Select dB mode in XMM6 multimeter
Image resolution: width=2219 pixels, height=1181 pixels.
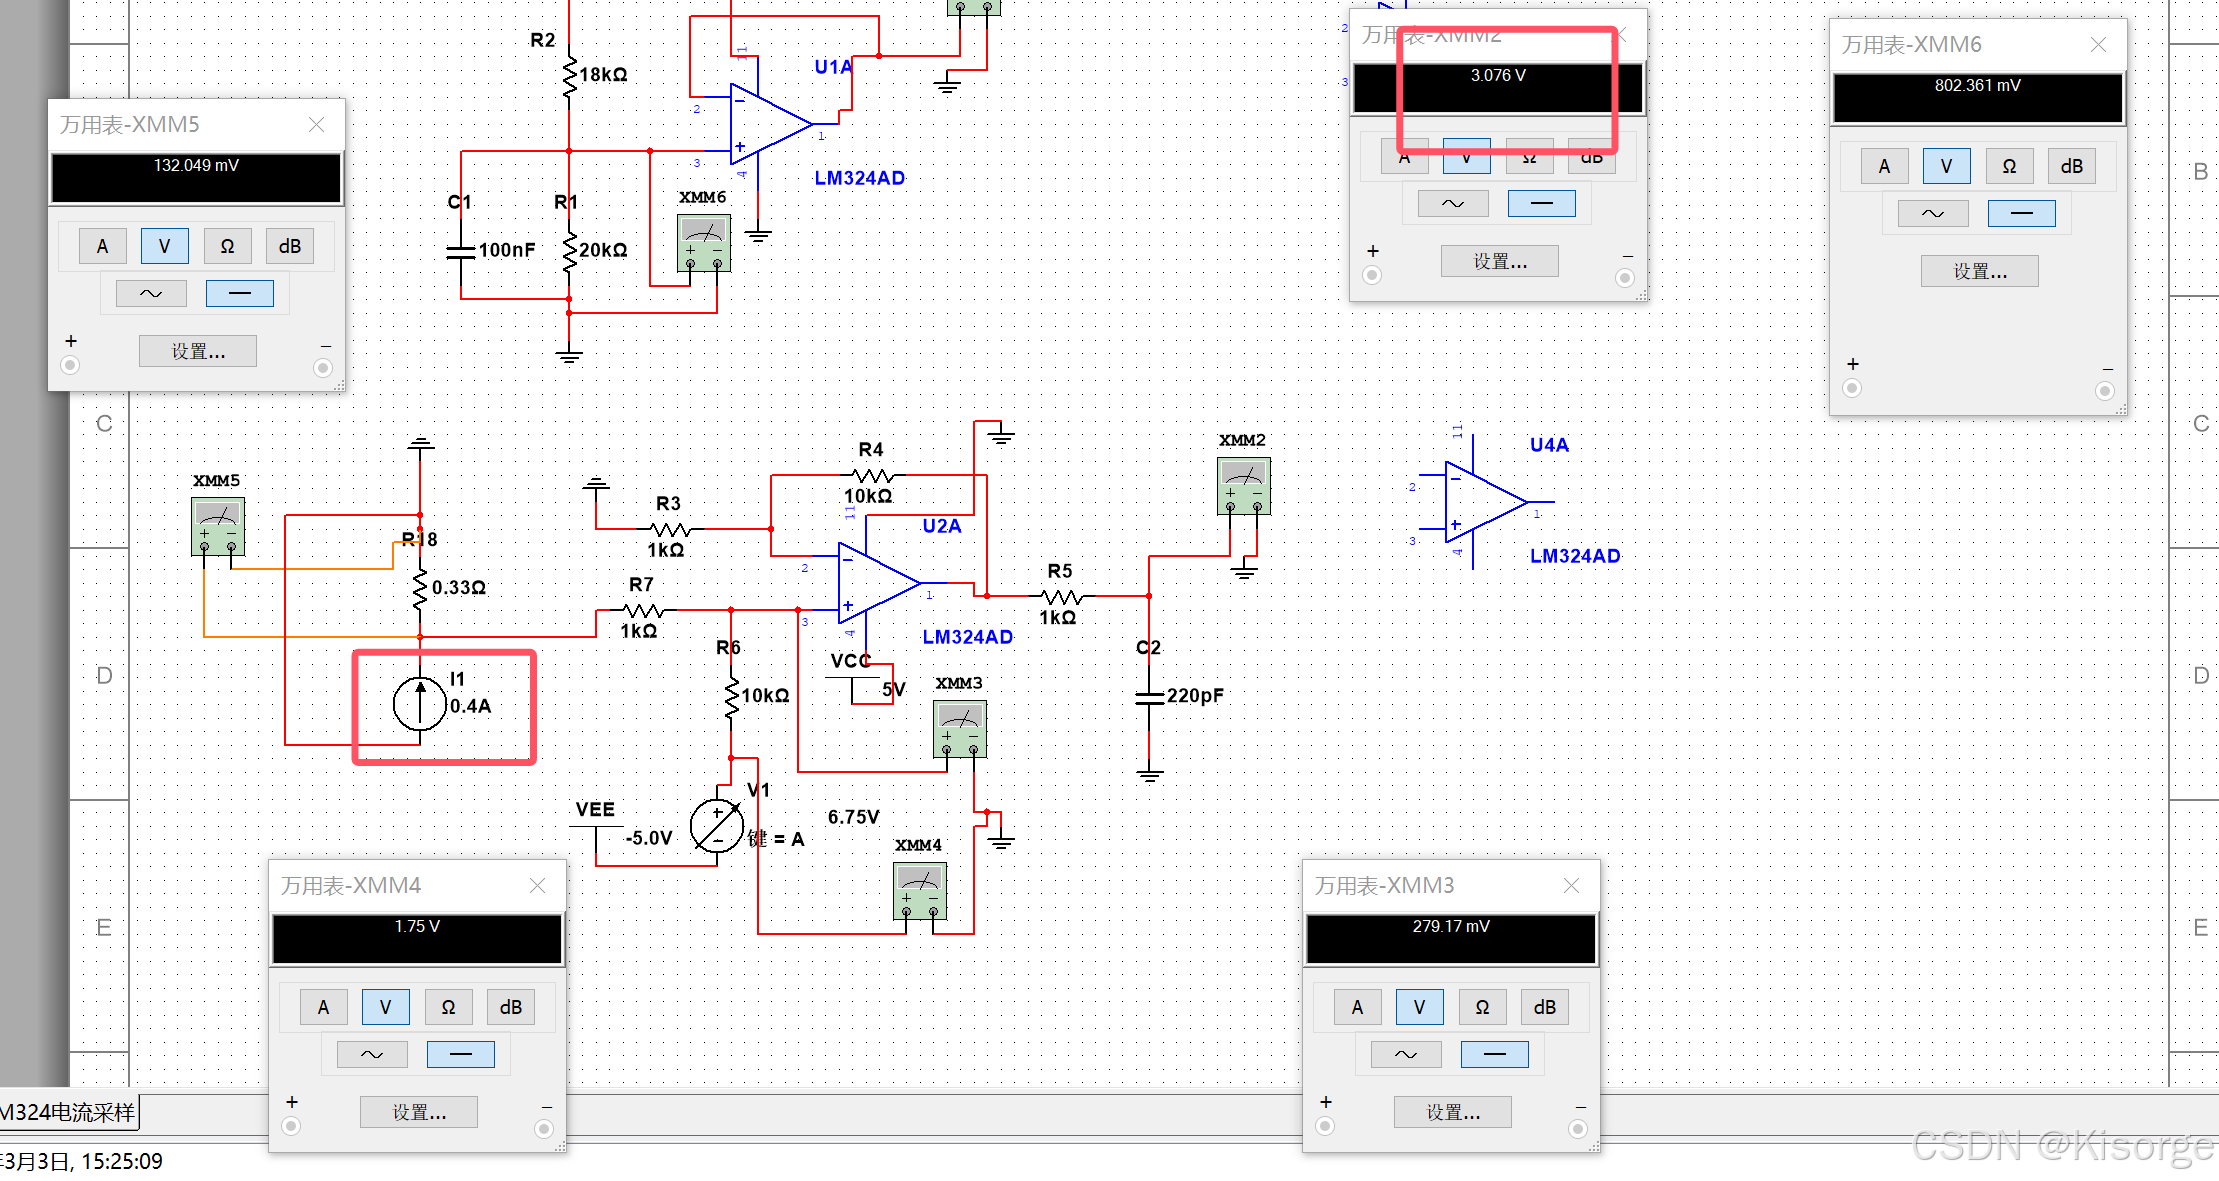click(x=2071, y=166)
